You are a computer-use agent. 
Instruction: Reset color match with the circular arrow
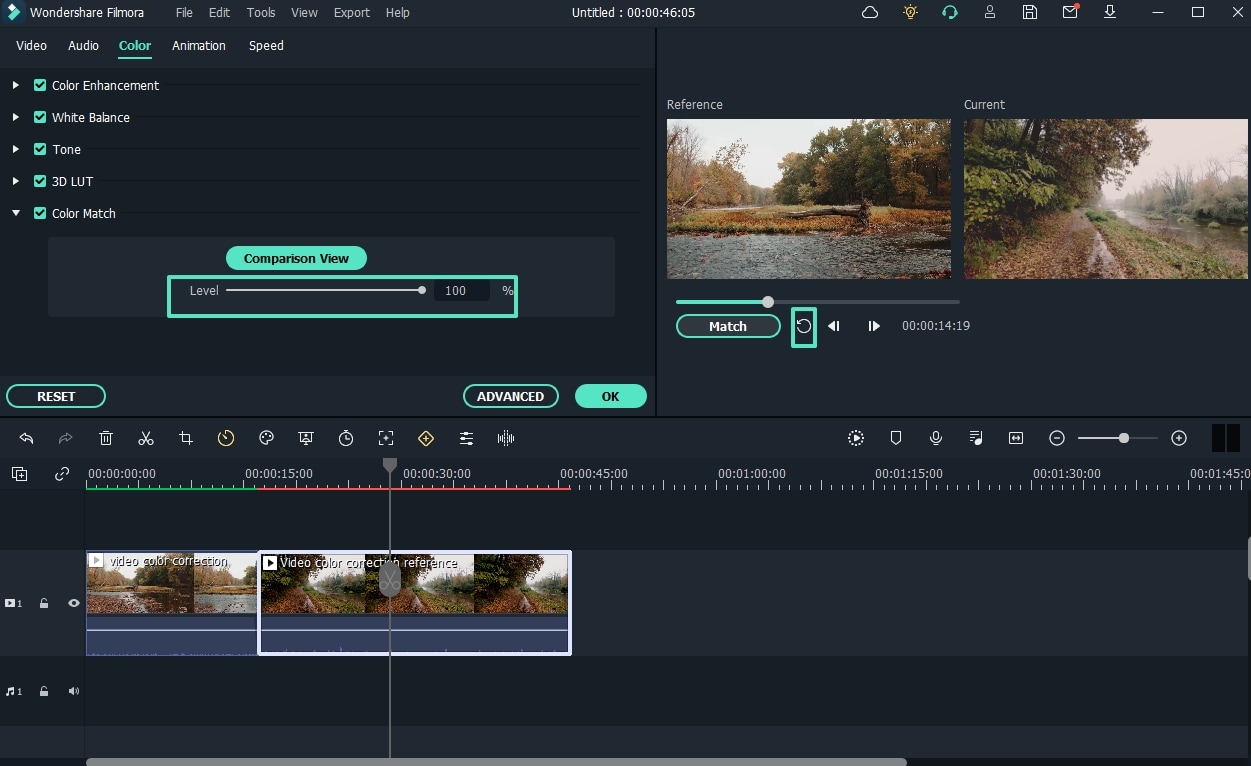click(x=804, y=326)
